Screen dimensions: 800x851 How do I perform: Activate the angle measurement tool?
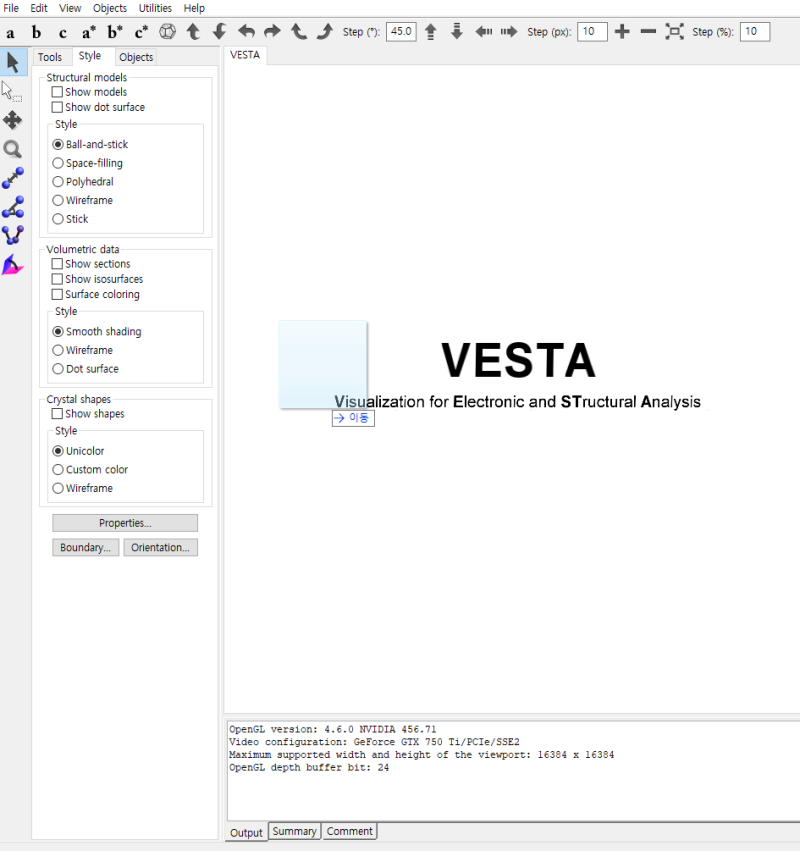12,205
